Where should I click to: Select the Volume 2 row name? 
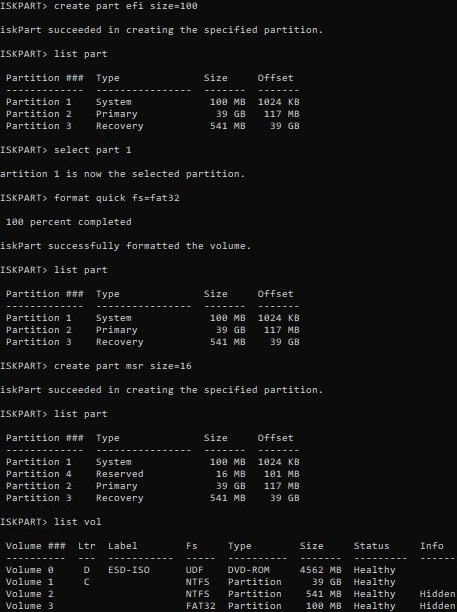click(30, 594)
